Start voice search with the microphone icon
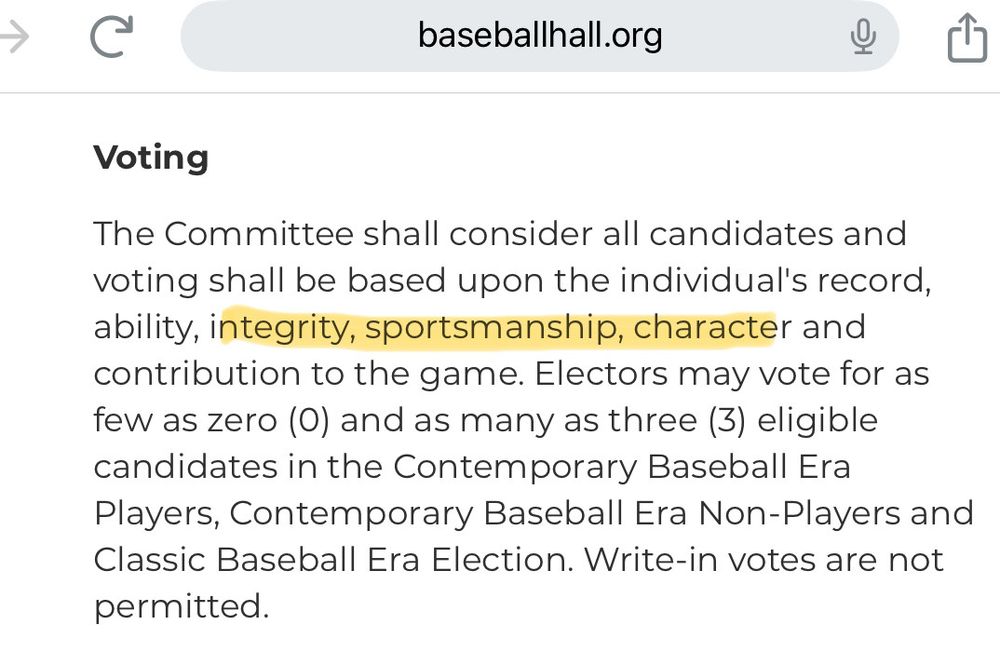Image resolution: width=1000 pixels, height=655 pixels. tap(863, 36)
